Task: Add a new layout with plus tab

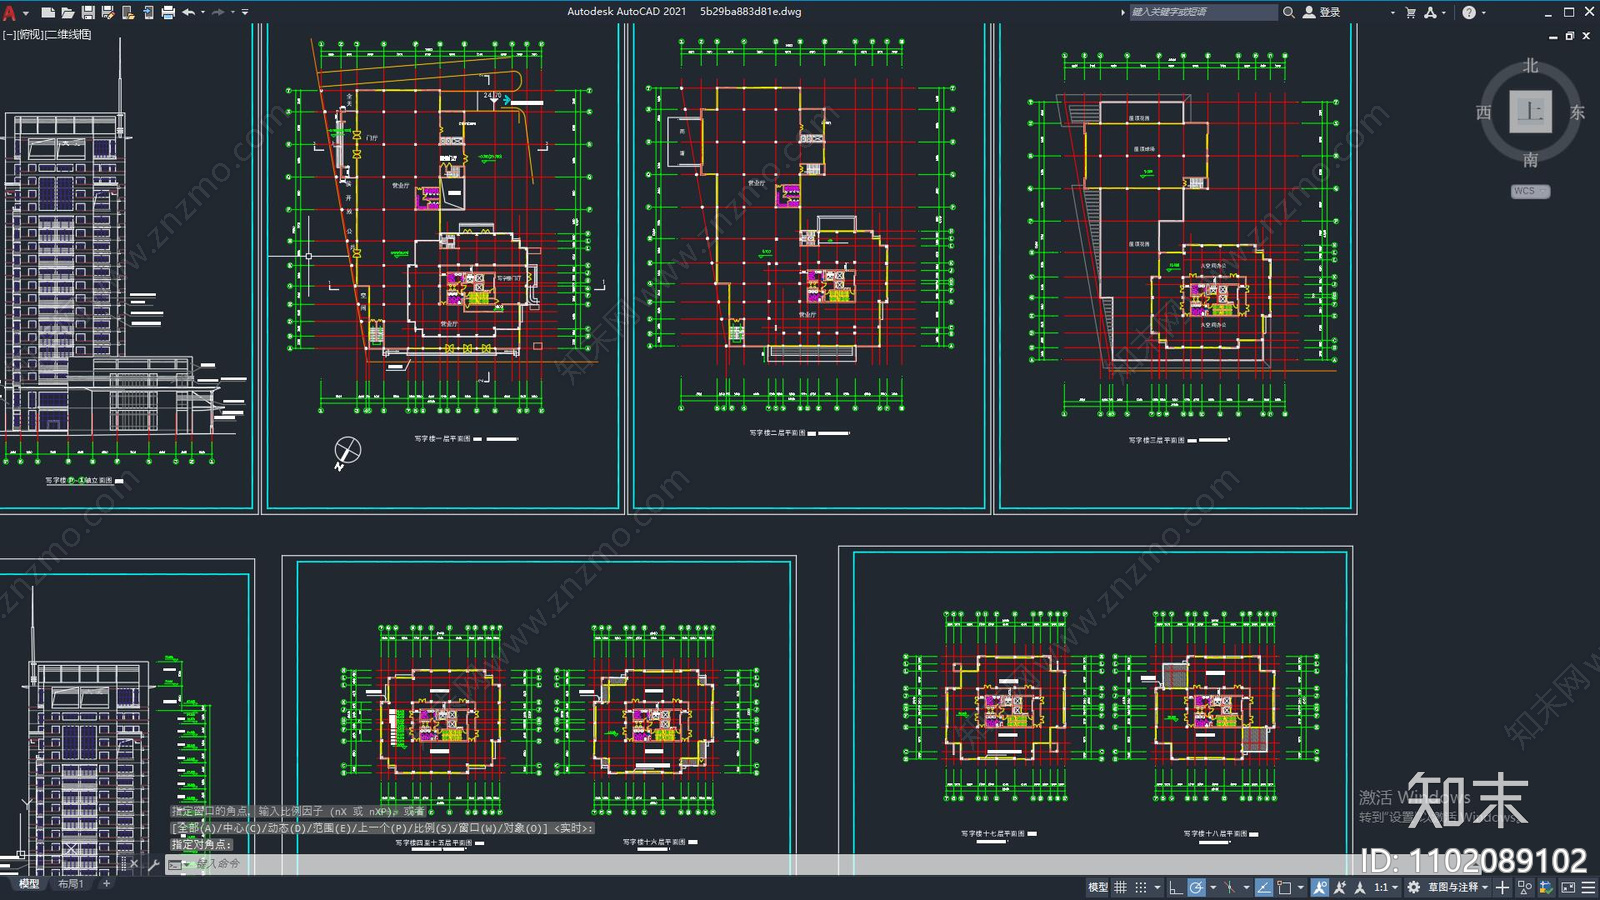Action: click(106, 883)
